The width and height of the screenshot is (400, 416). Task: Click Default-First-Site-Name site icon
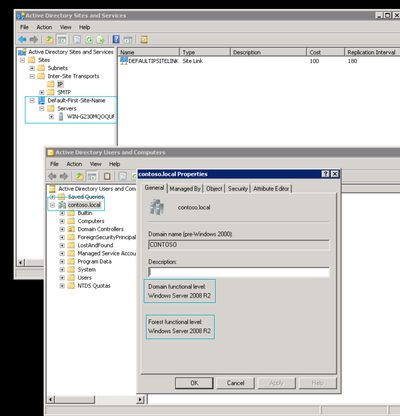coord(41,100)
